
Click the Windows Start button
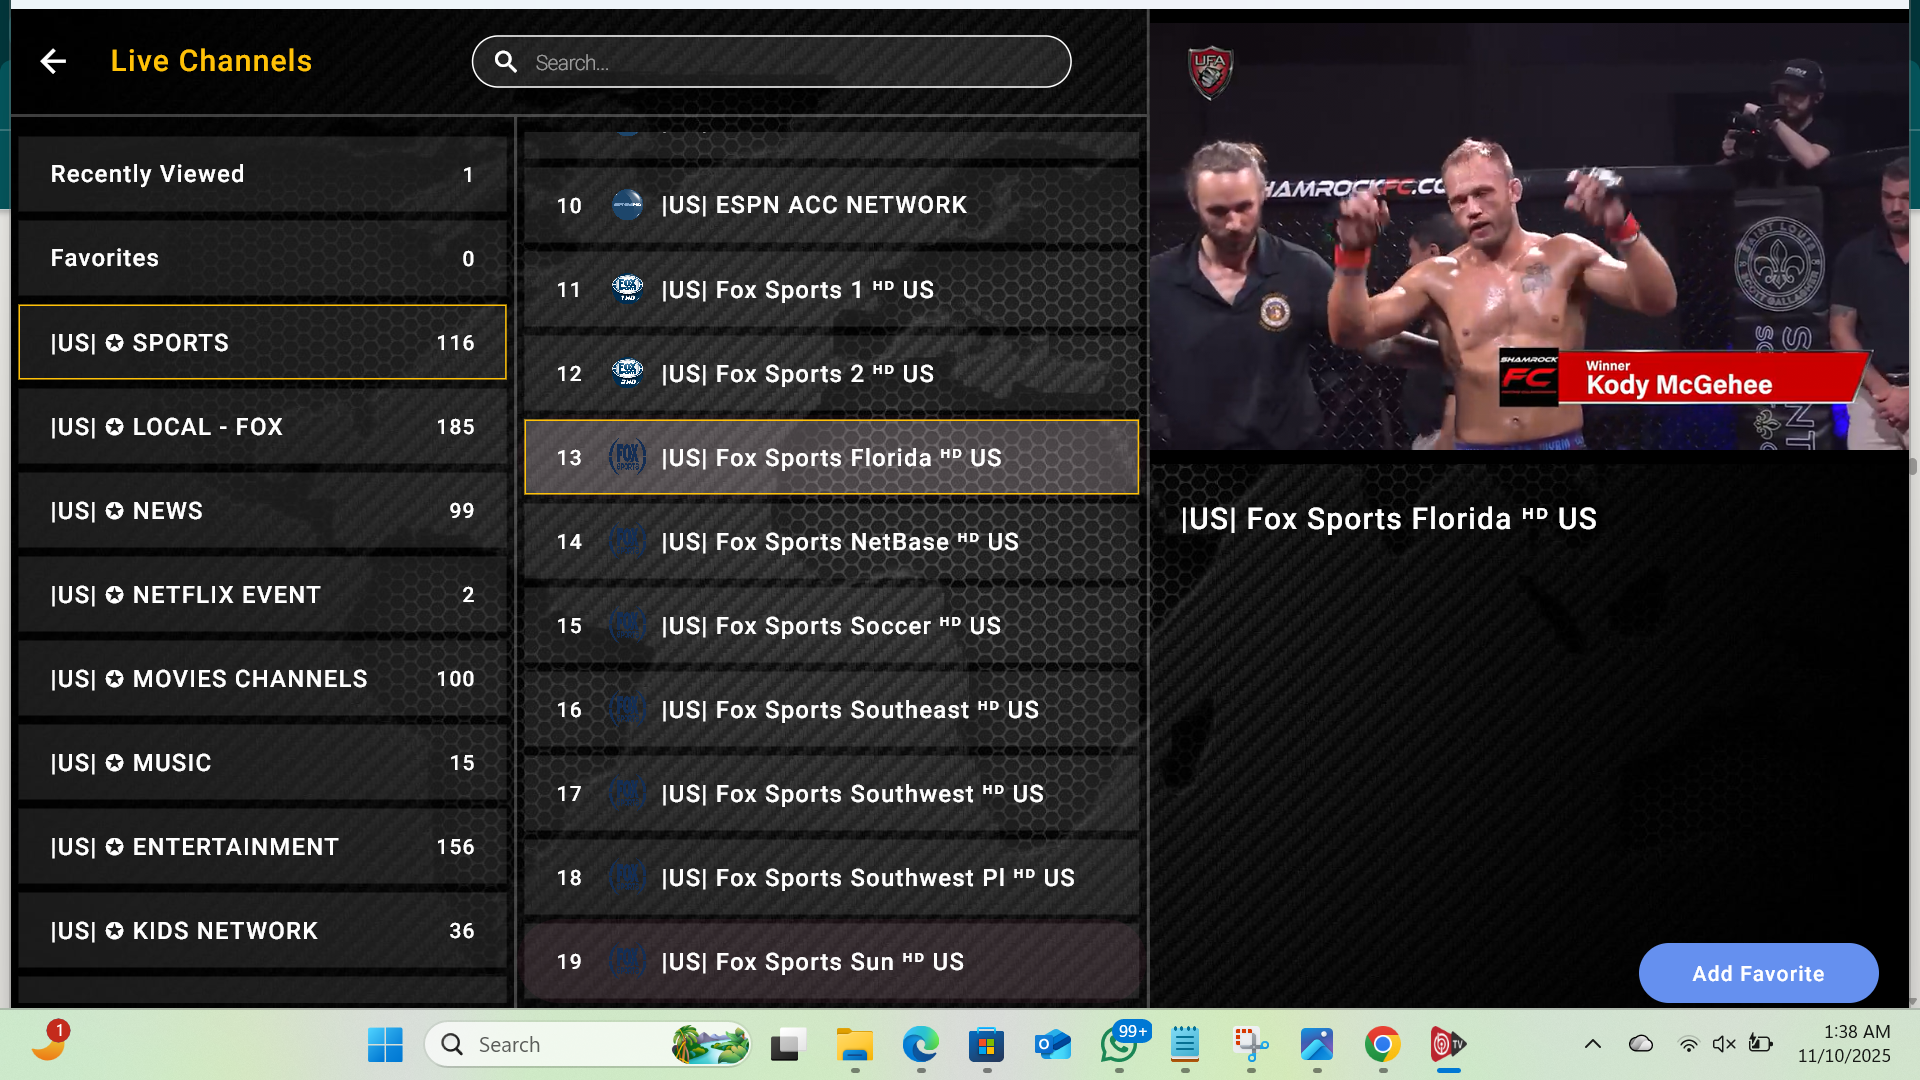386,1043
